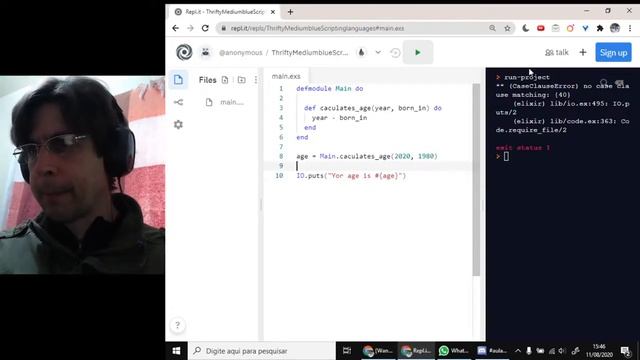Click the 'age = Main.caculates_age' code line
640x360 pixels.
coord(367,156)
